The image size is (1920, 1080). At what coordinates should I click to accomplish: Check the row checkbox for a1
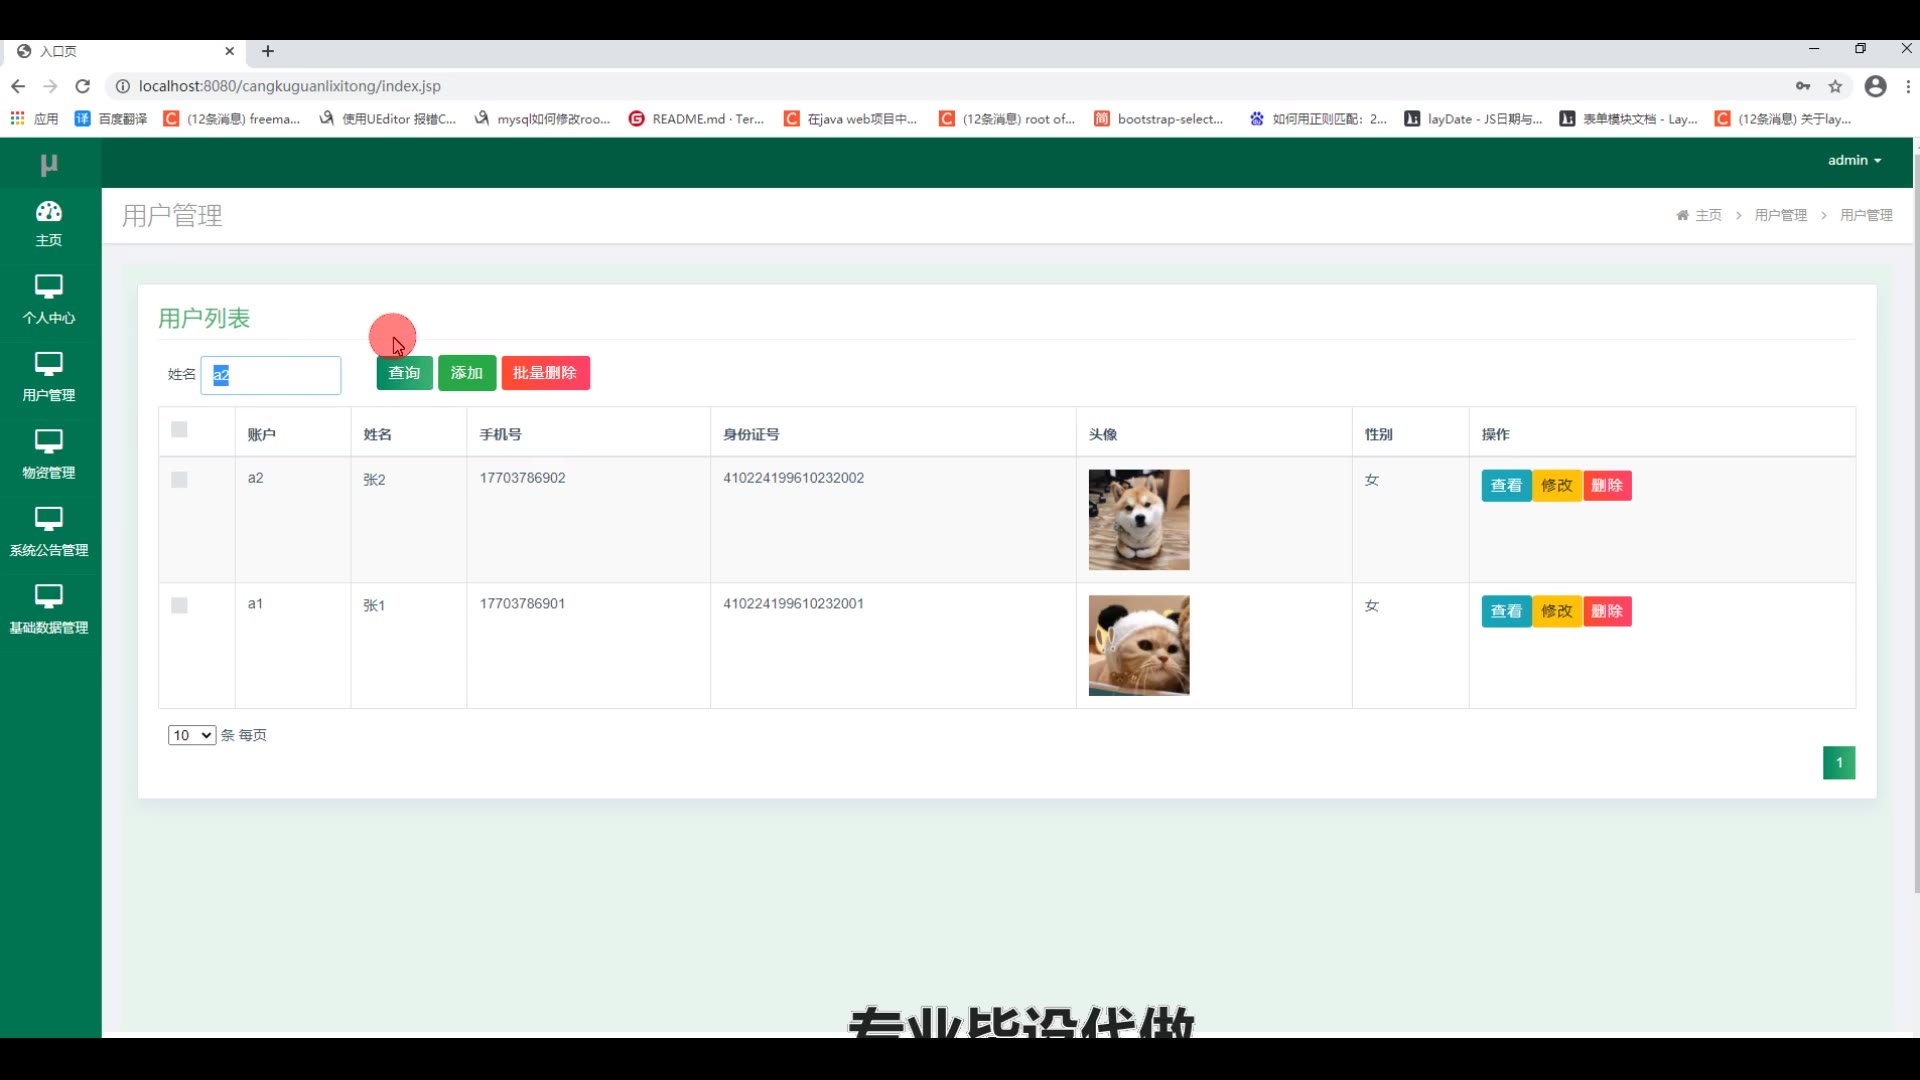coord(179,606)
